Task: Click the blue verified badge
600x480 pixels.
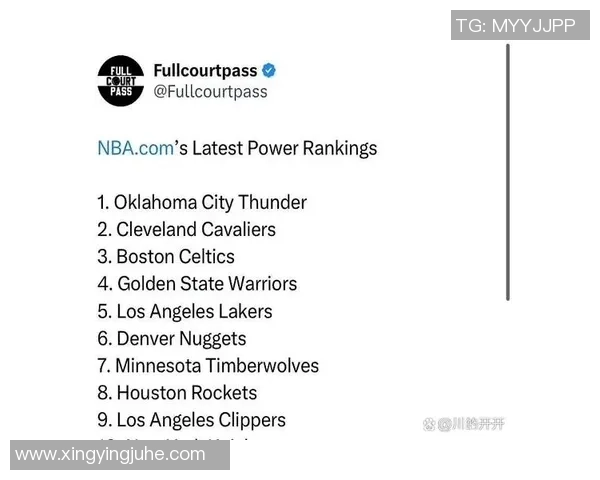Action: tap(269, 71)
